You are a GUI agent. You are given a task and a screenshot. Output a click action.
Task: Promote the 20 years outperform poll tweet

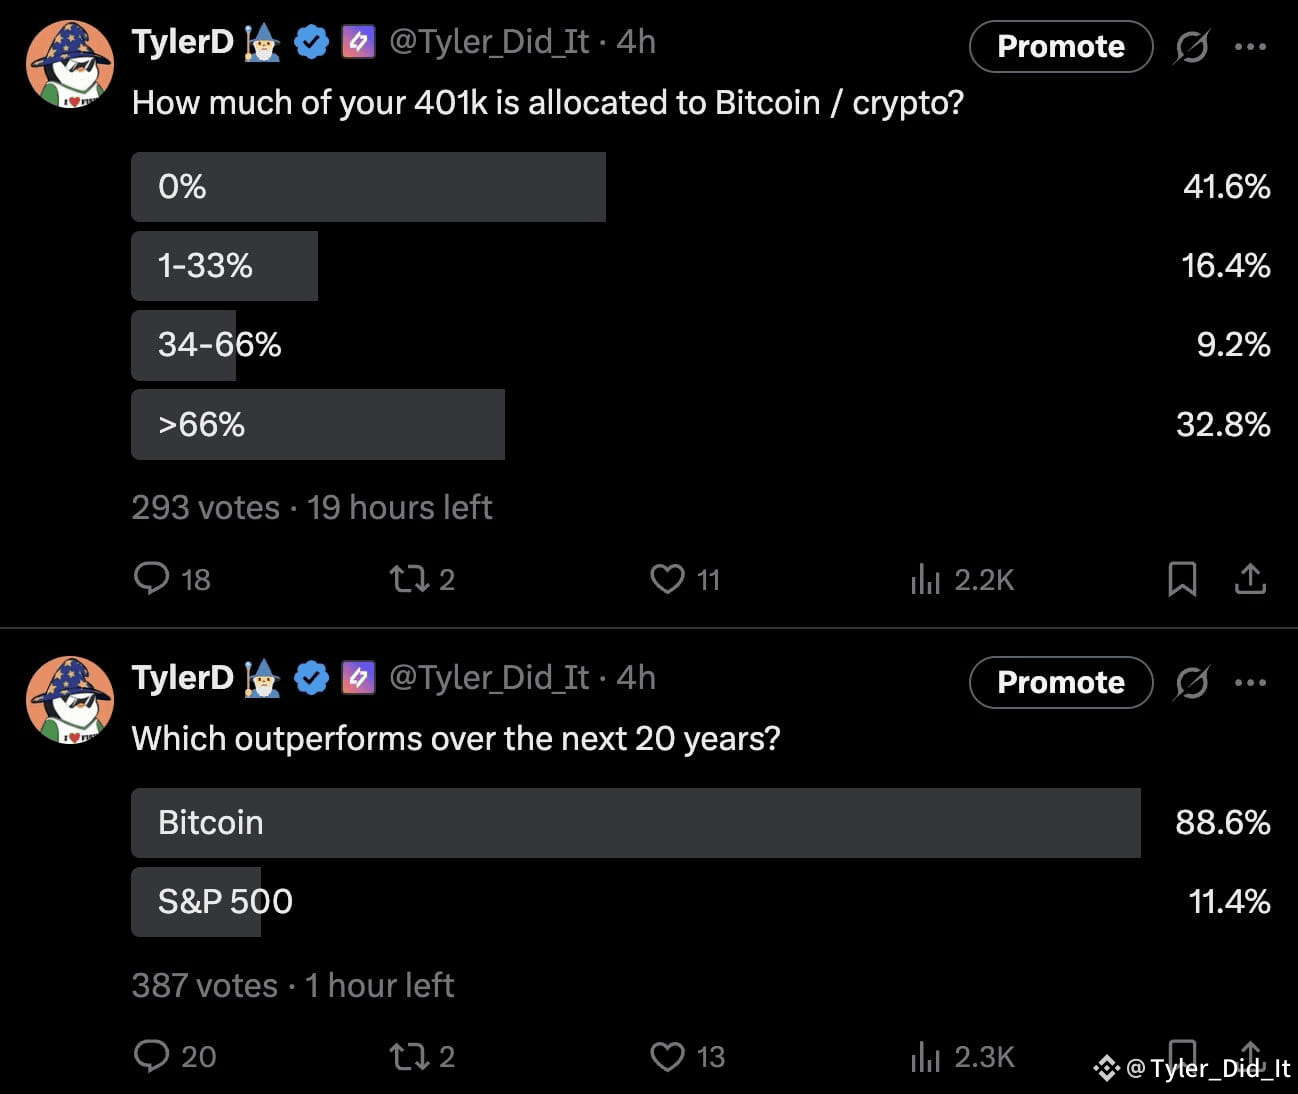pos(1061,682)
